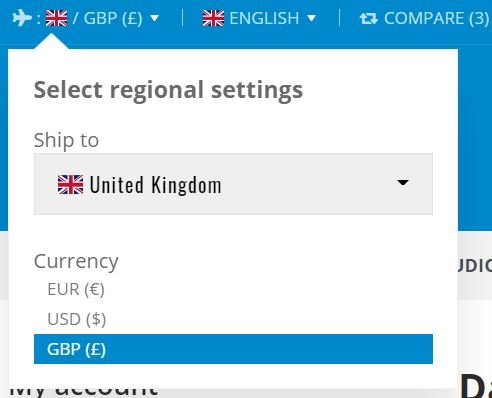Click ENGLISH language selector text
The image size is (492, 398).
[264, 18]
